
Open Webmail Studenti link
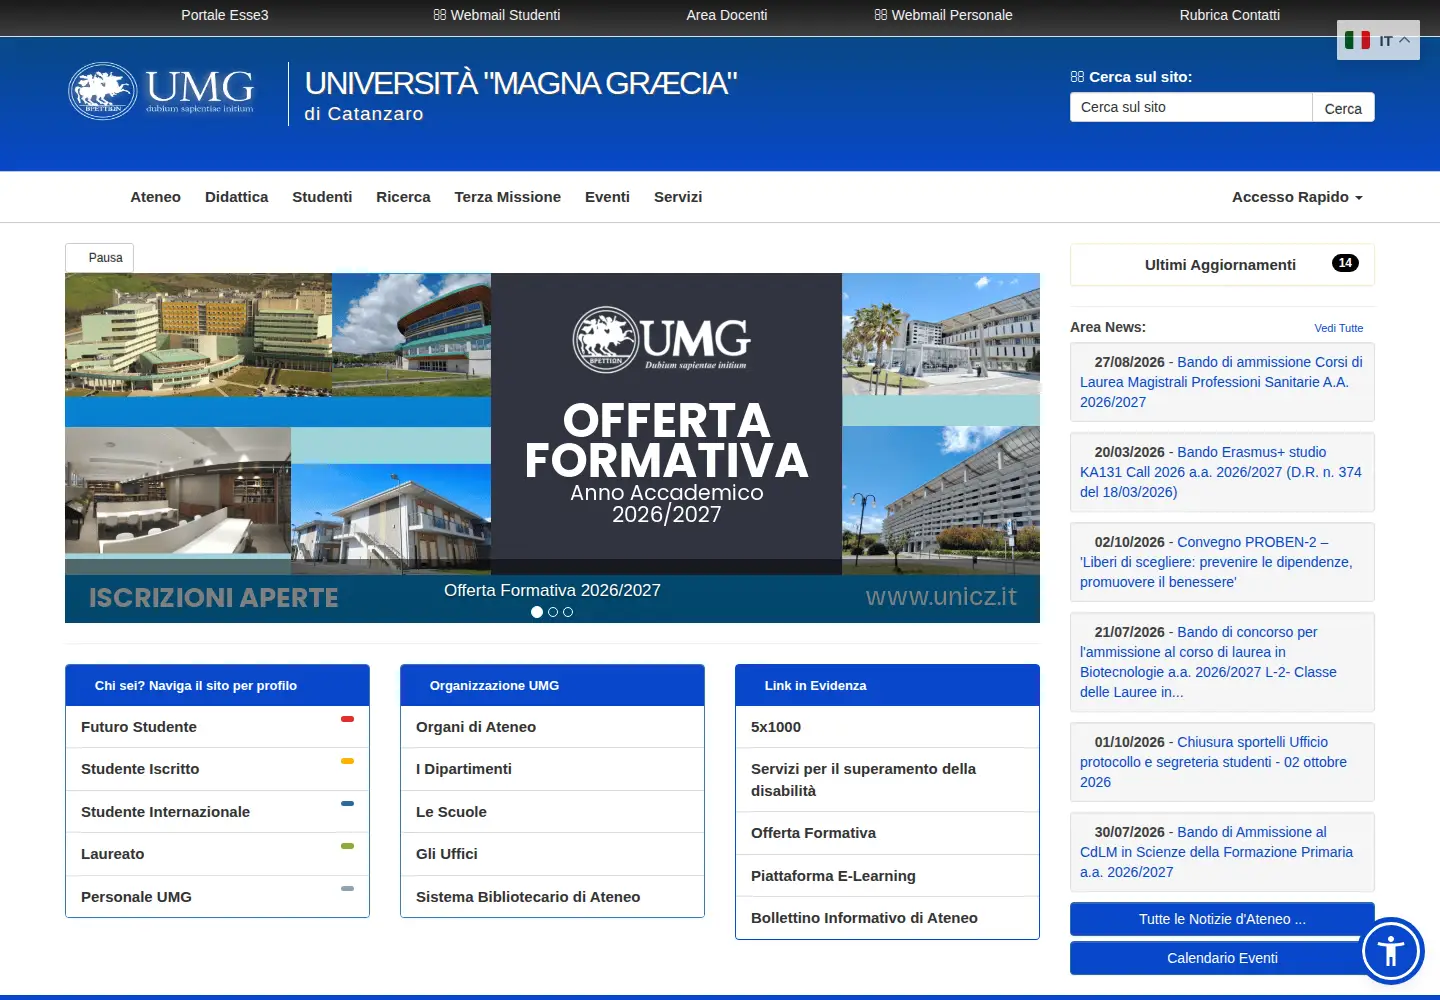coord(497,15)
